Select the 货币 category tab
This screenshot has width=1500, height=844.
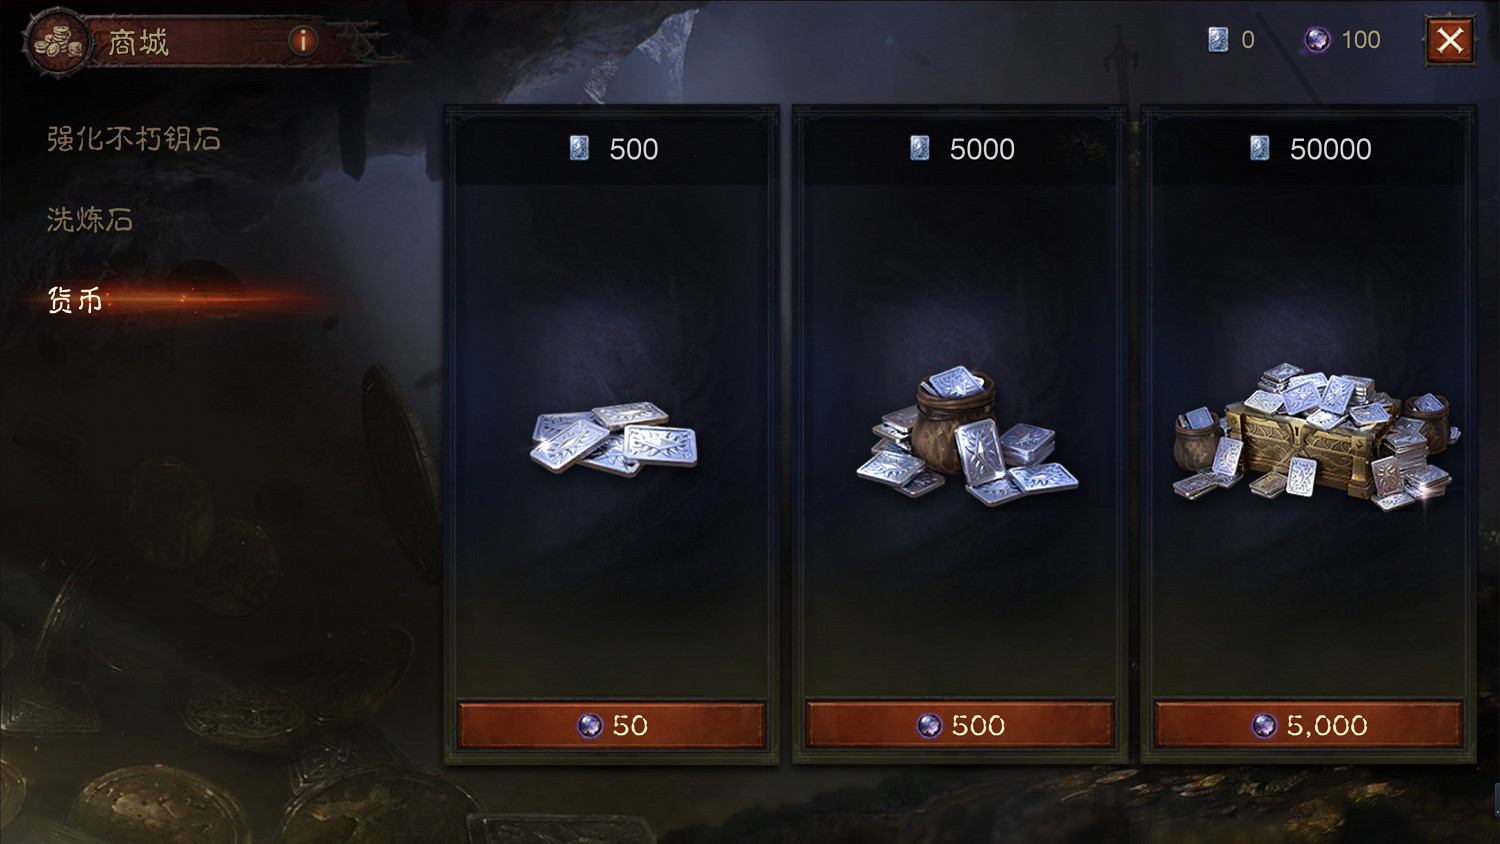pyautogui.click(x=75, y=299)
